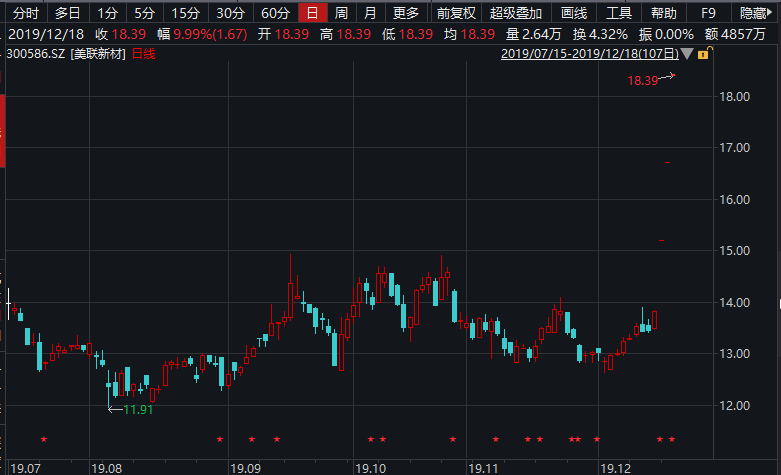781x475 pixels.
Task: Click the 幅 9.99%(1.67) change value
Action: coord(202,34)
